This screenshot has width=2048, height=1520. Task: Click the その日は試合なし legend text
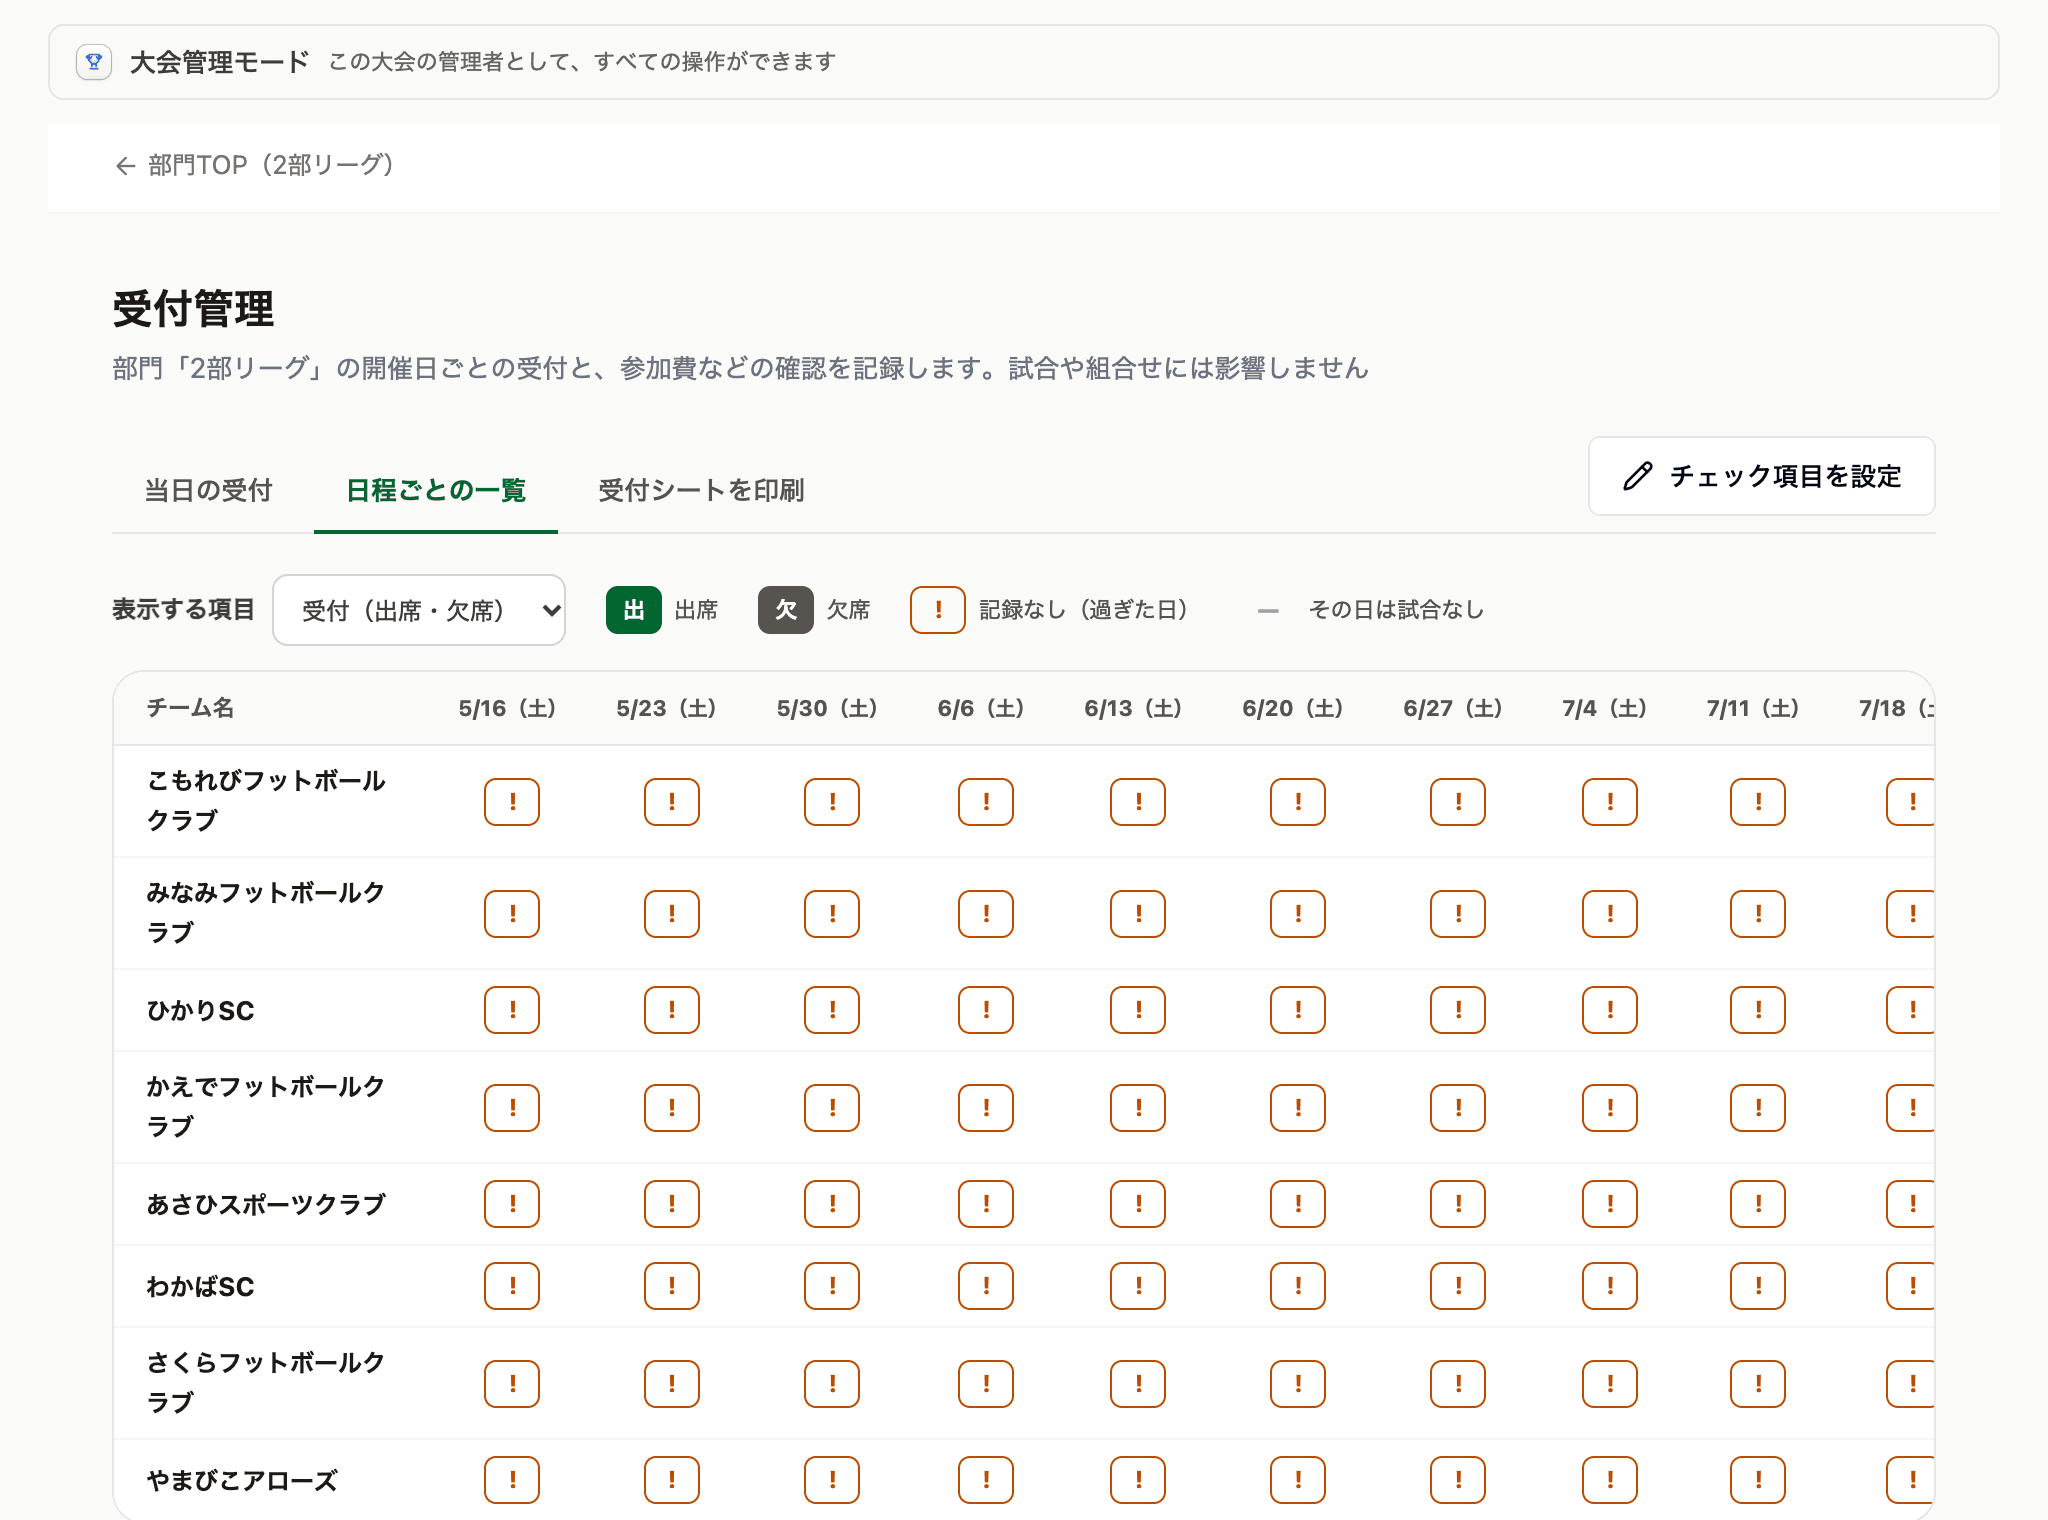click(1396, 610)
